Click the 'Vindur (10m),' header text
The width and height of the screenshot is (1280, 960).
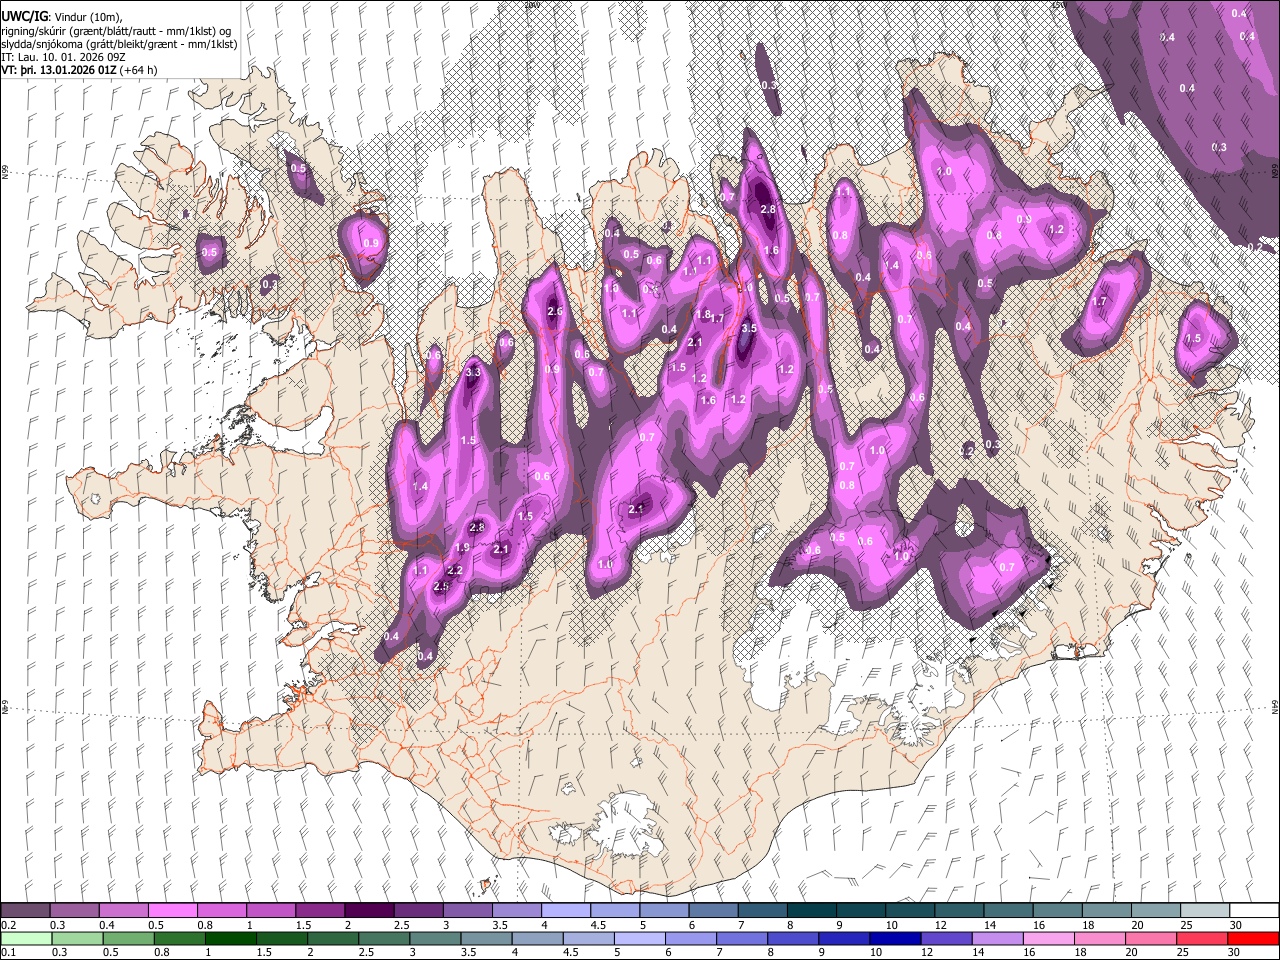(x=88, y=16)
